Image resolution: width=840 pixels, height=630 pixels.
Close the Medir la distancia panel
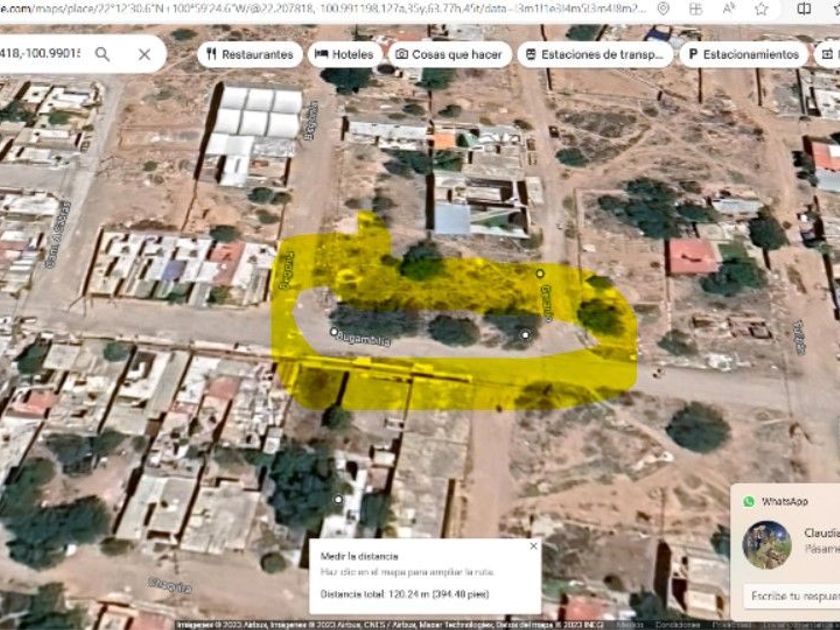533,546
